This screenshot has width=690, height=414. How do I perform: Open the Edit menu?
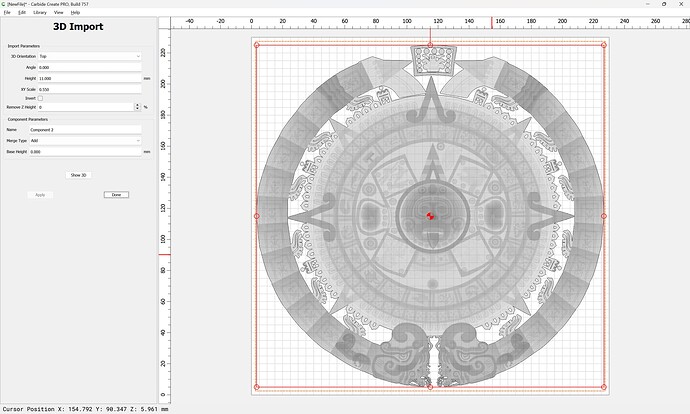click(22, 12)
